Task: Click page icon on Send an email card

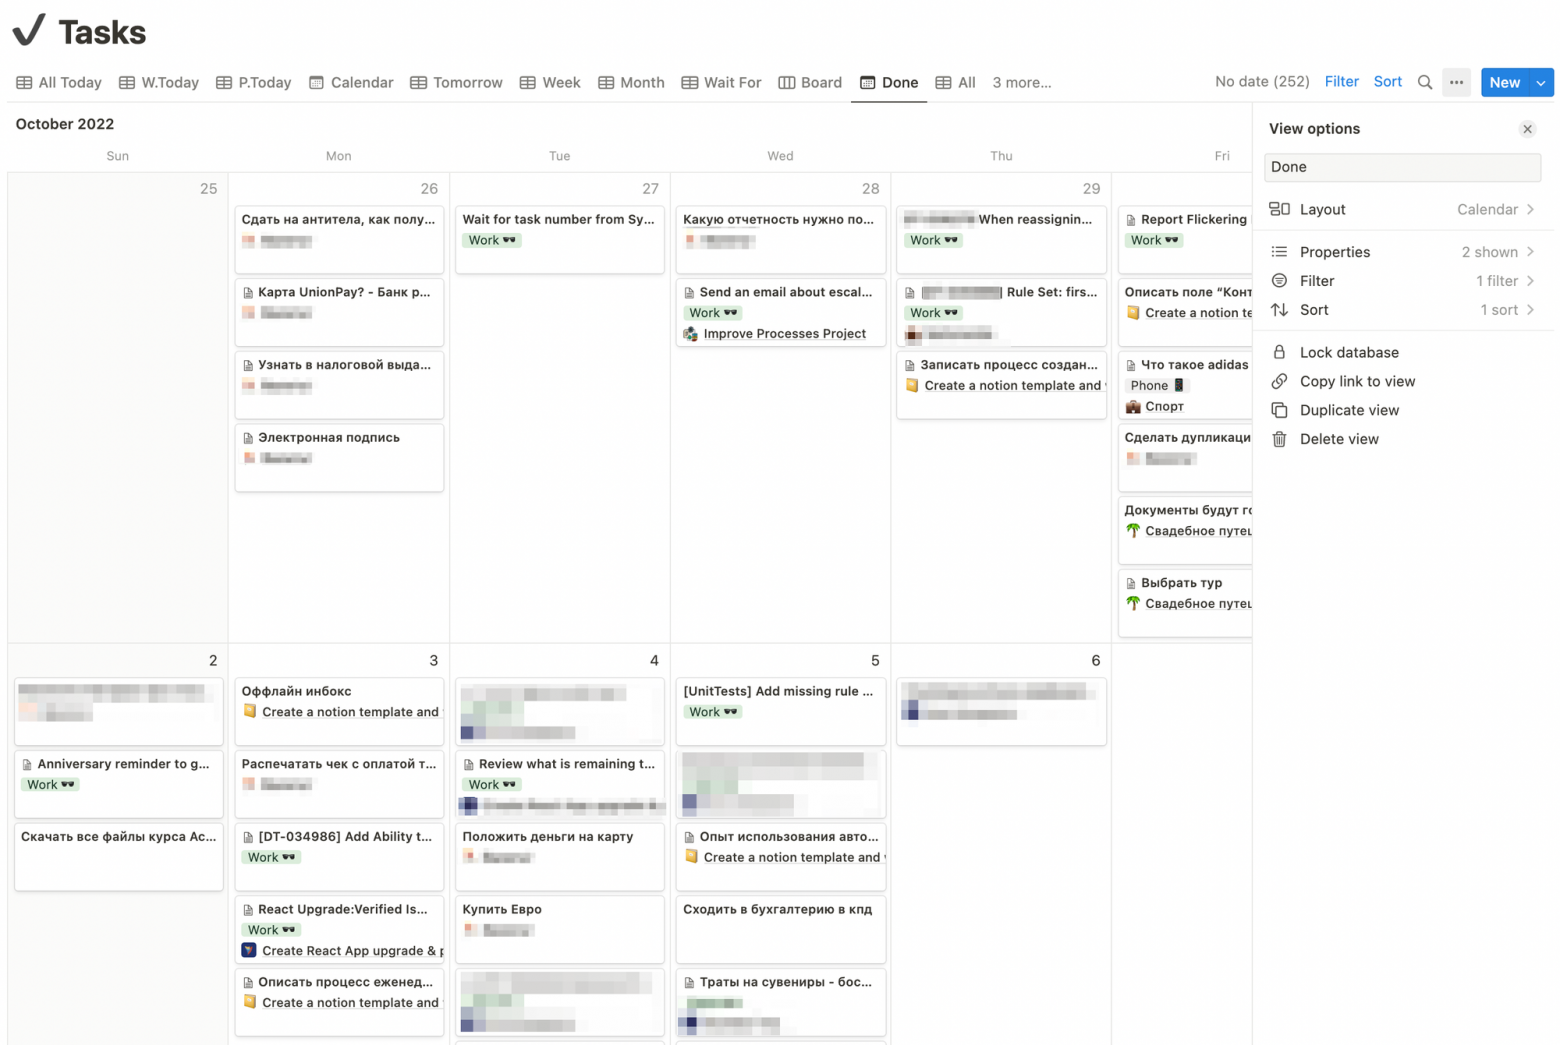Action: pyautogui.click(x=689, y=293)
